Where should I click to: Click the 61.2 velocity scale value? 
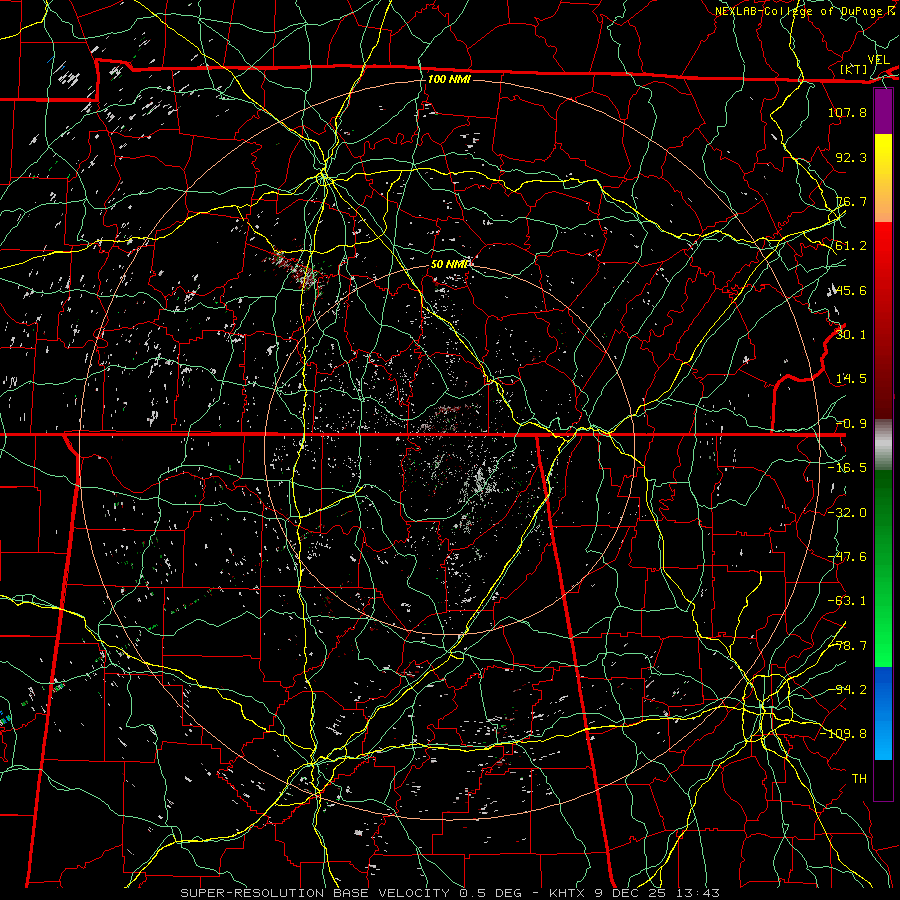[x=851, y=246]
